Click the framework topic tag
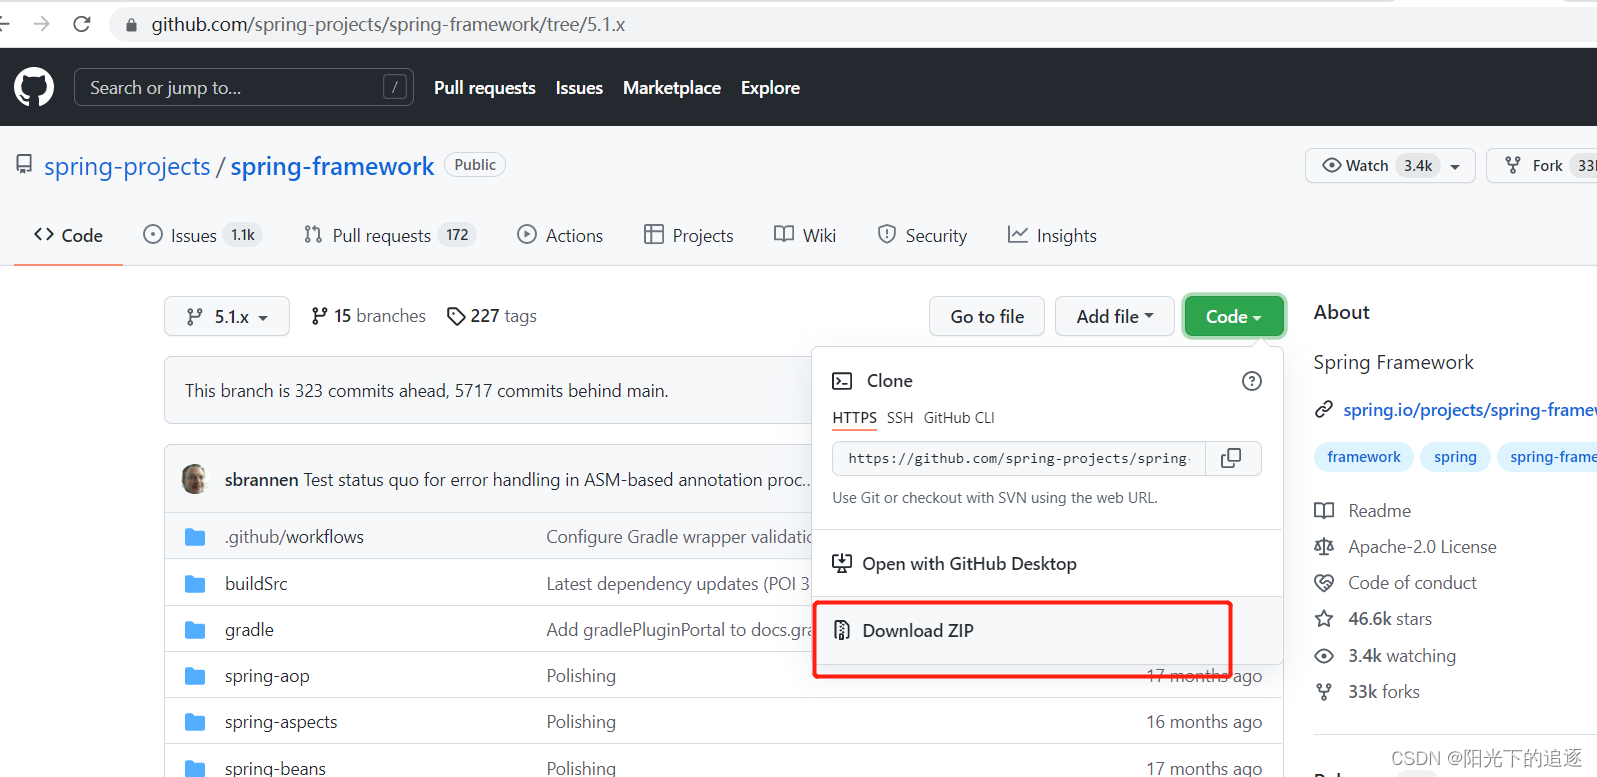Screen dimensions: 1597x777 [1364, 457]
